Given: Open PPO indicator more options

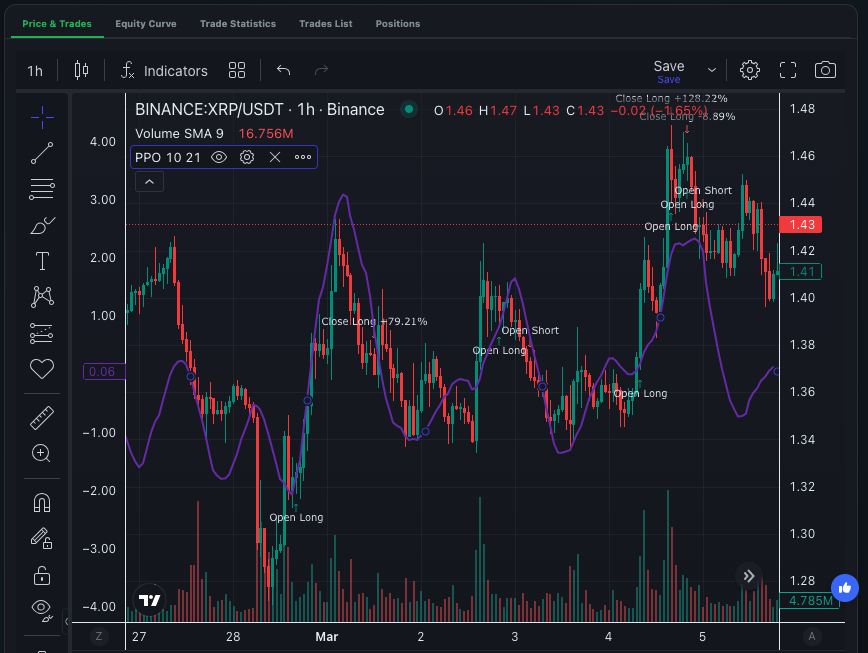Looking at the screenshot, I should pos(303,157).
